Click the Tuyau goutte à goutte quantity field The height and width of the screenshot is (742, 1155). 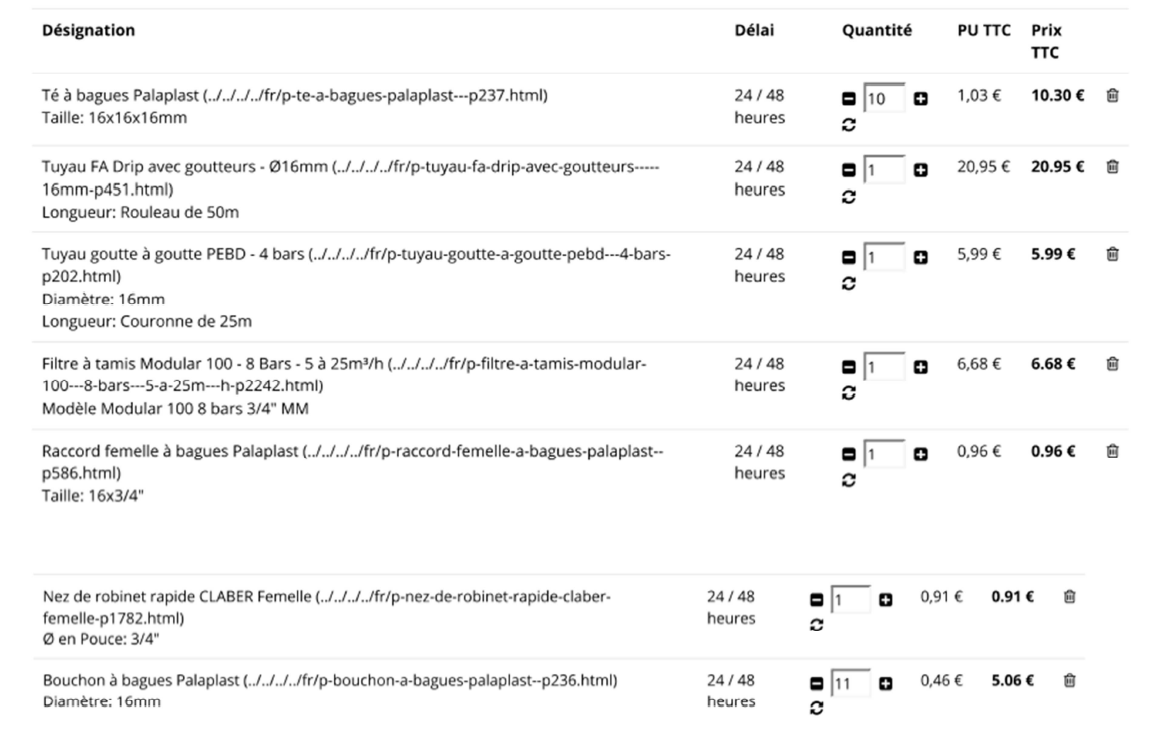click(x=884, y=257)
